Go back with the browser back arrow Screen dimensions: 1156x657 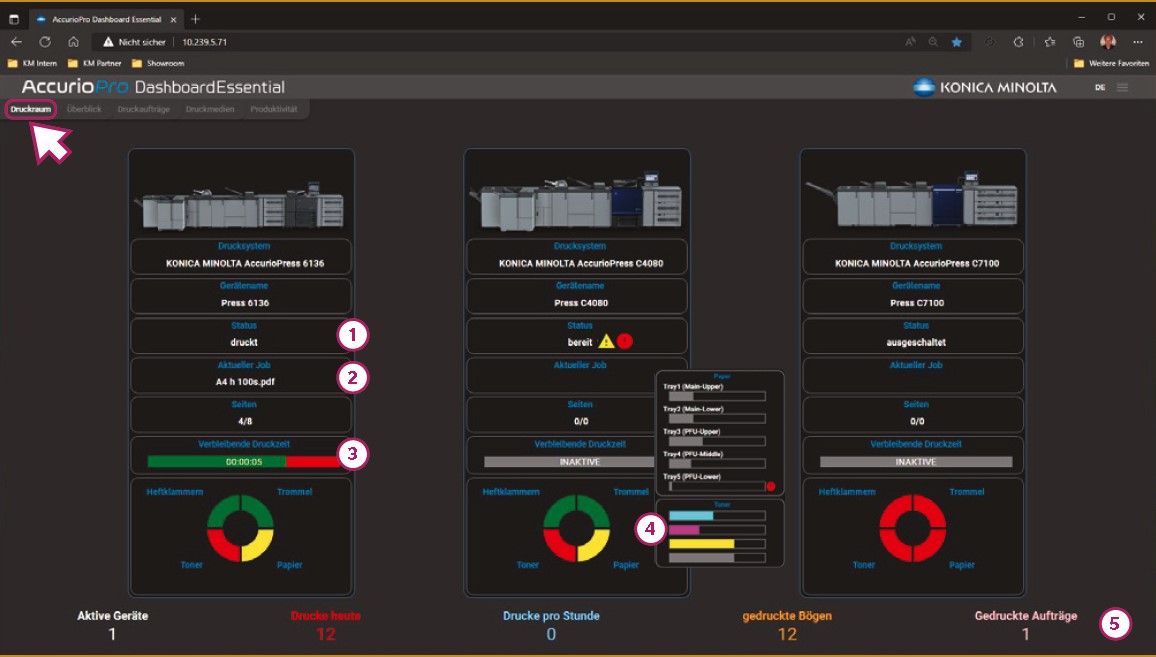[16, 42]
